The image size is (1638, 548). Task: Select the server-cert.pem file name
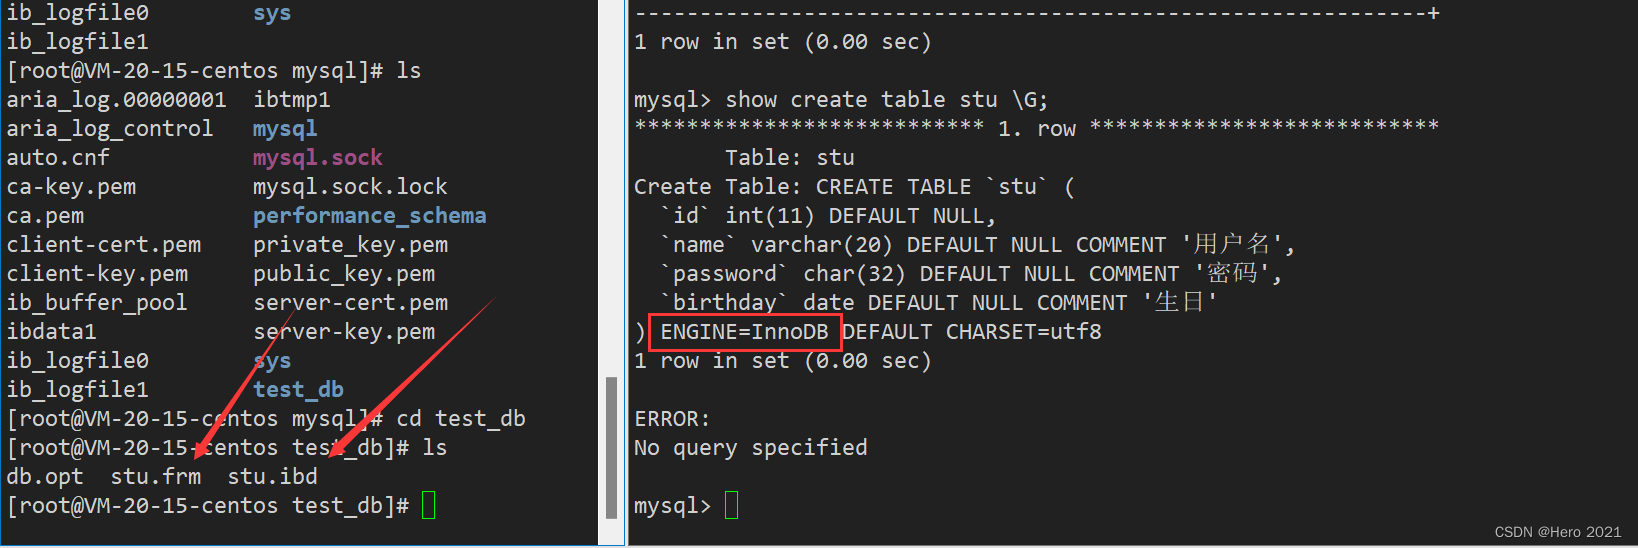[351, 303]
